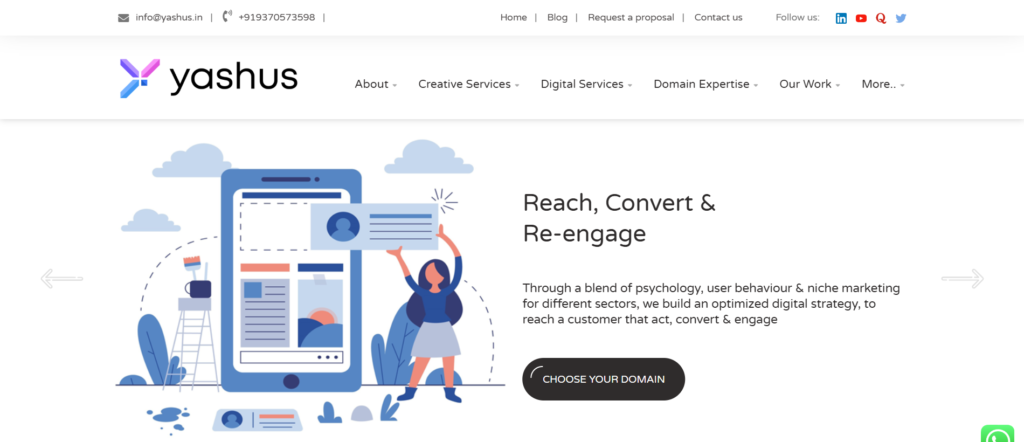Click the phone call icon
This screenshot has width=1024, height=442.
(227, 17)
